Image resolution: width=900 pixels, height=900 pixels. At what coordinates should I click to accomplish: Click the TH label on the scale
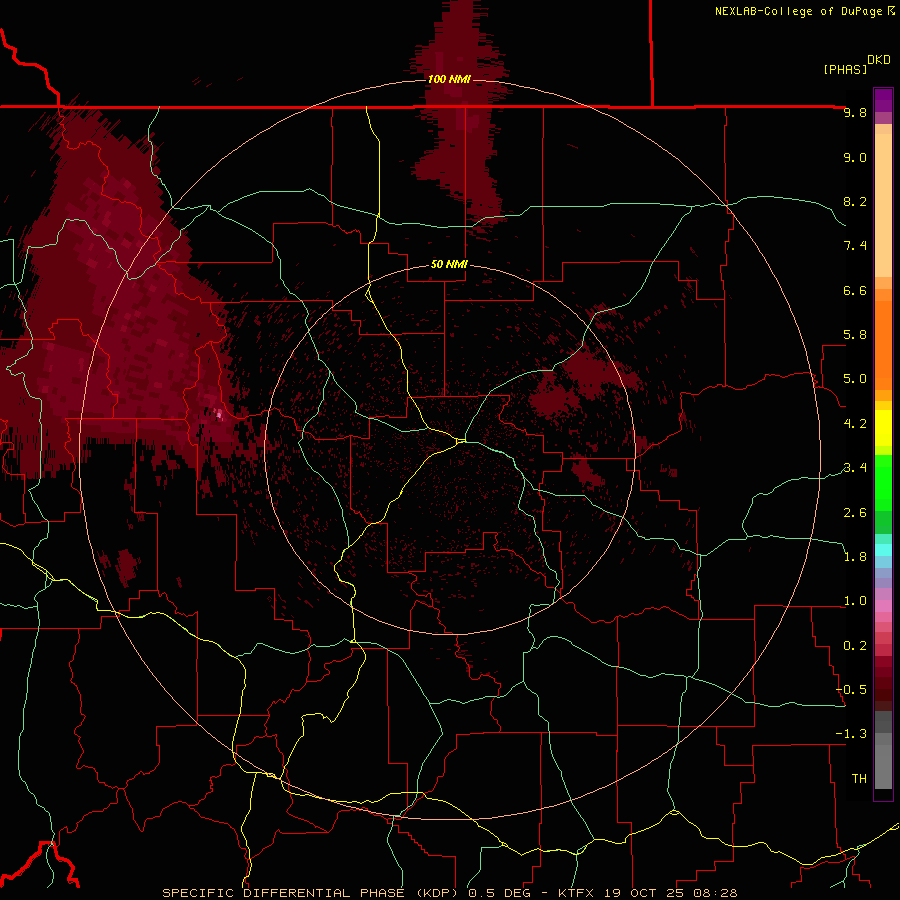pyautogui.click(x=859, y=779)
